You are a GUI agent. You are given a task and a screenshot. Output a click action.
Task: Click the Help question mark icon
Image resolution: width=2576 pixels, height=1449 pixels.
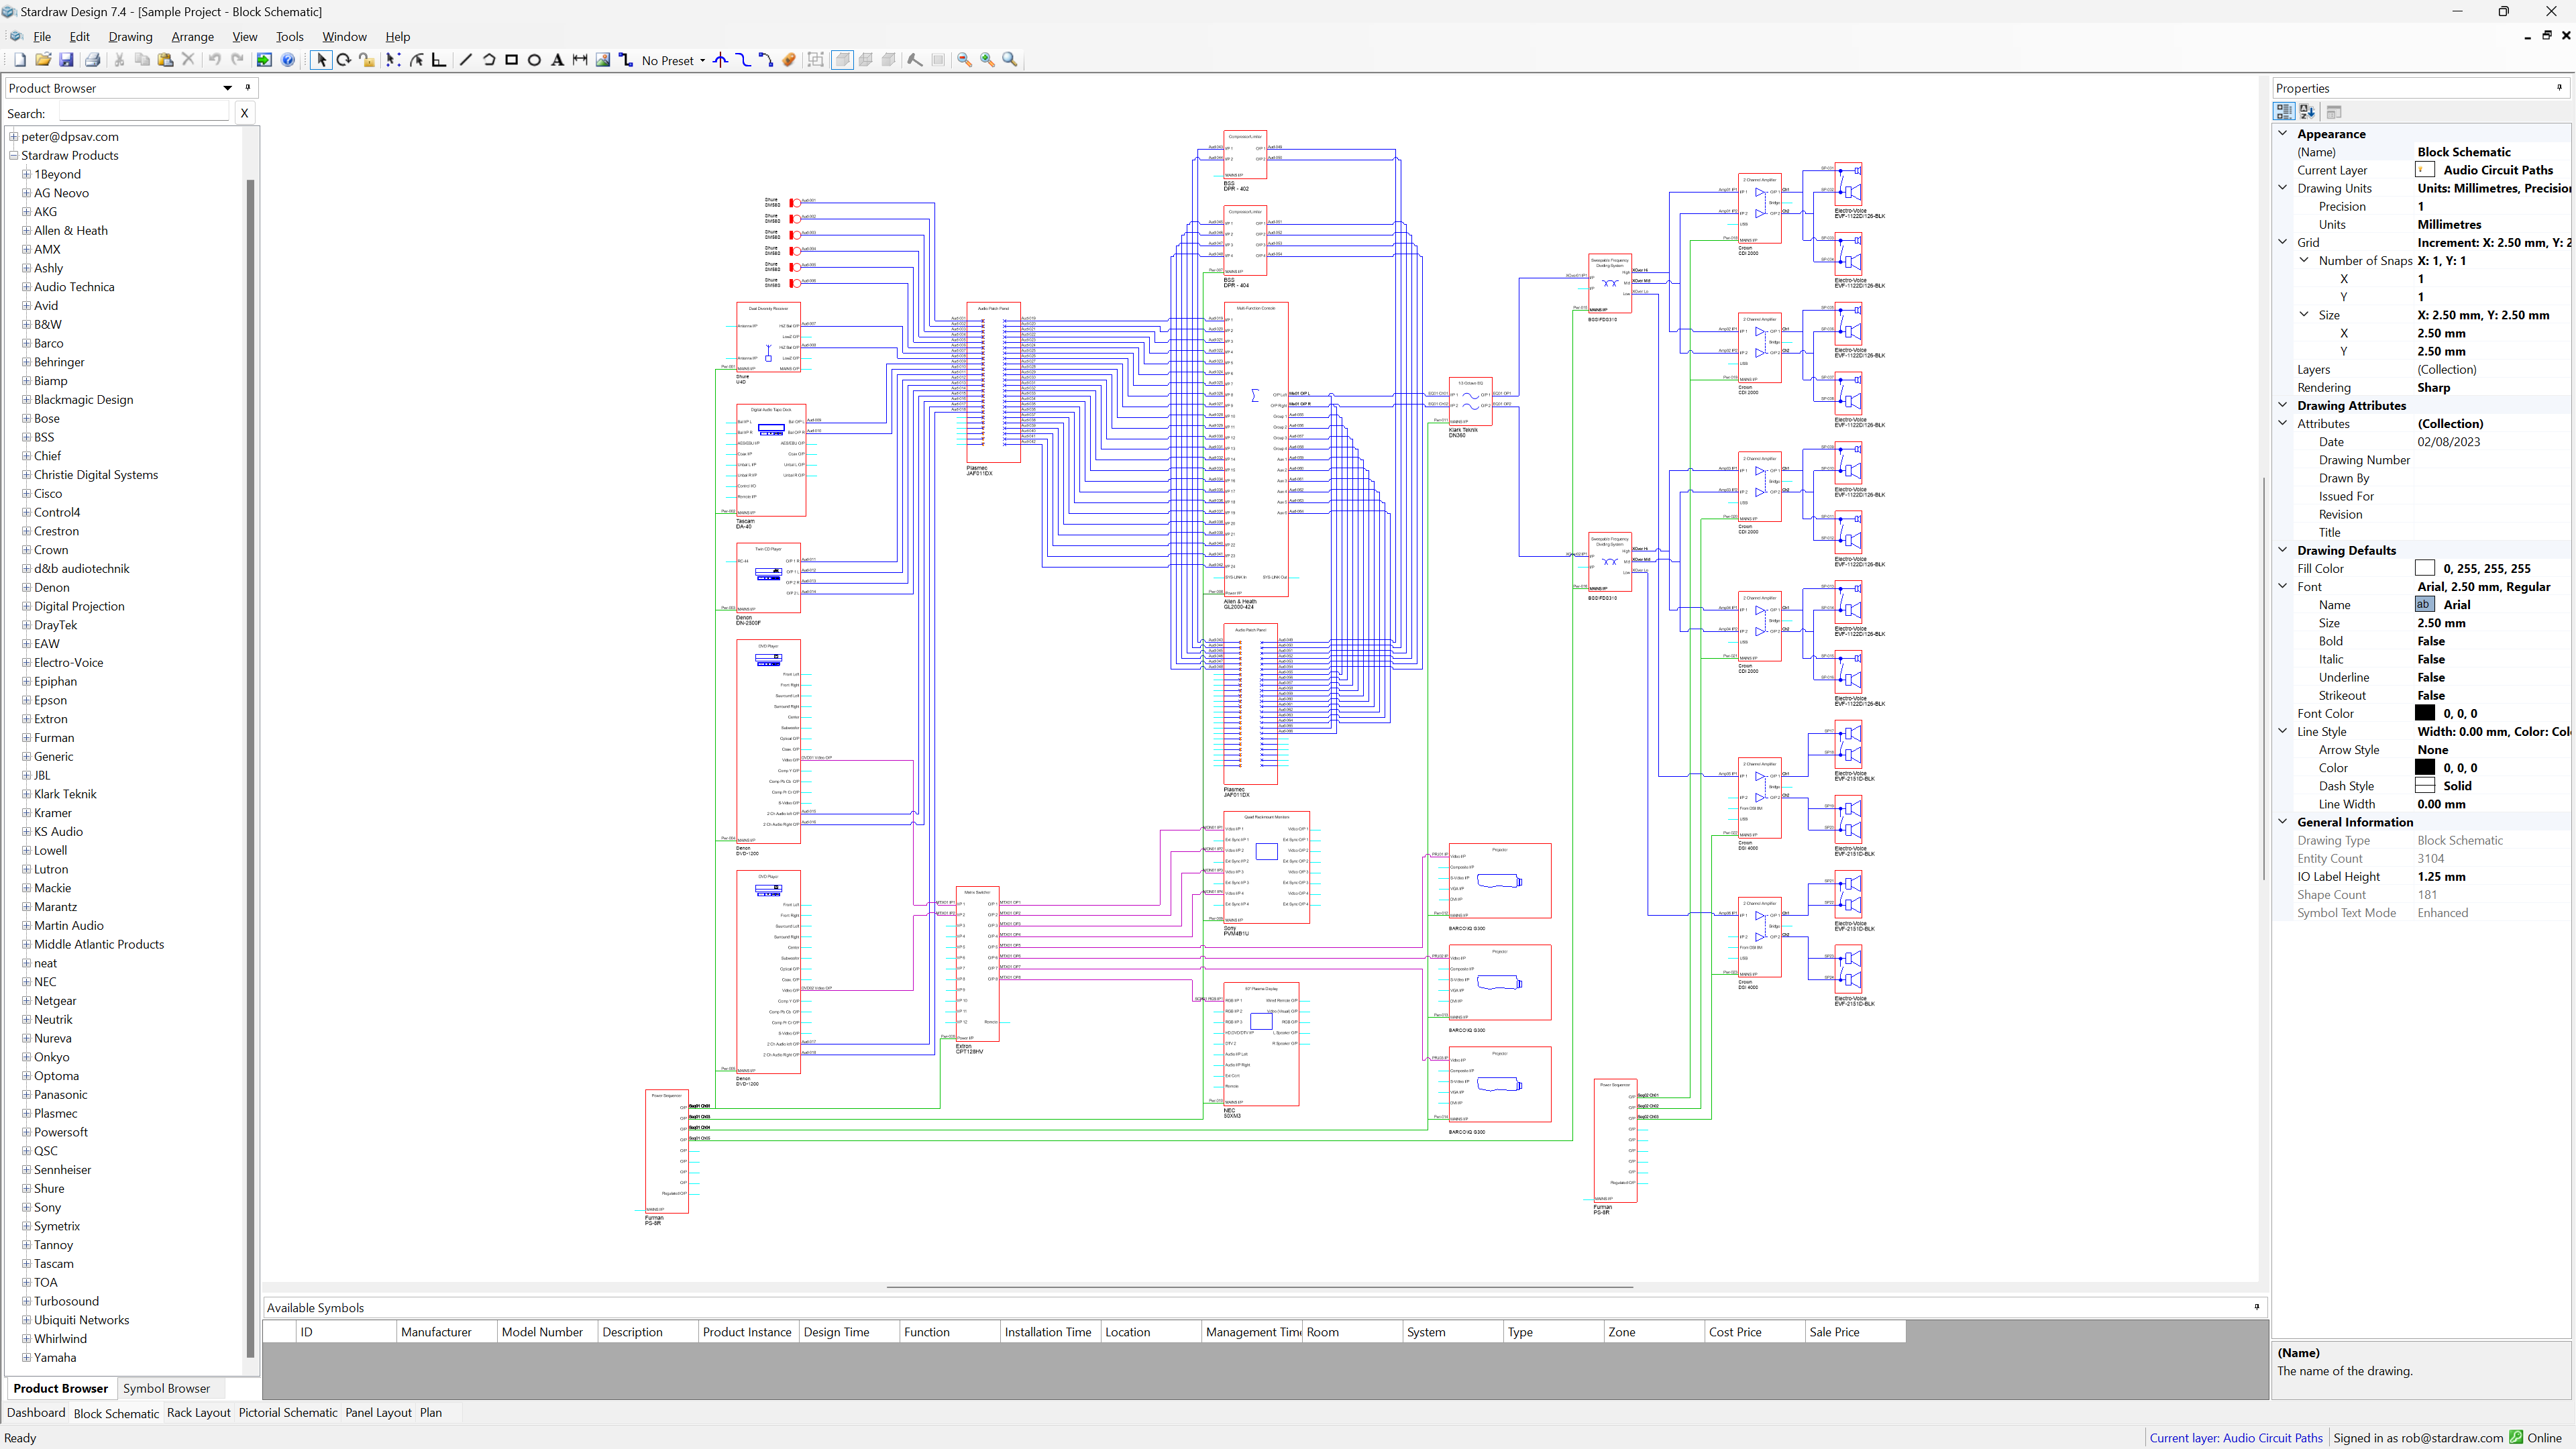click(x=288, y=60)
